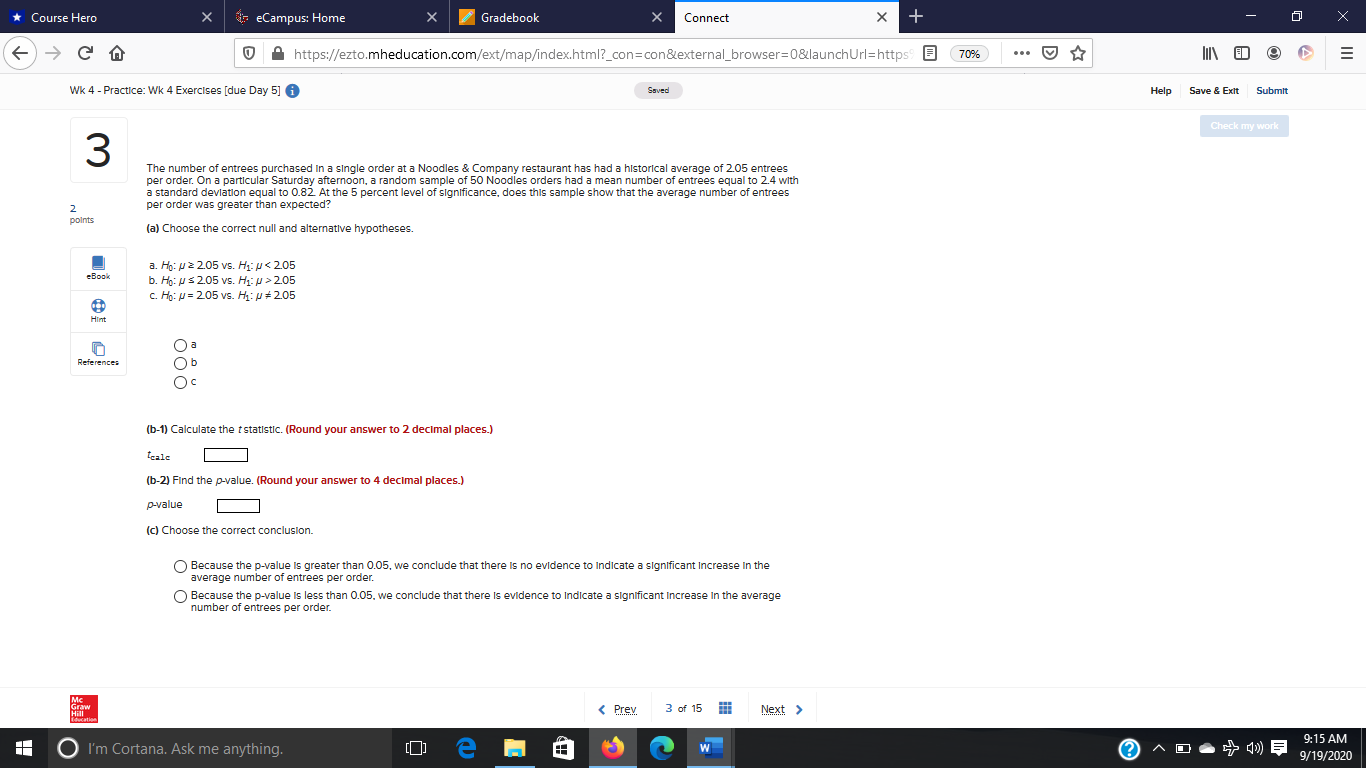Screen dimensions: 1366x768
Task: Choose the p-value less than 0.05 conclusion
Action: click(x=180, y=596)
